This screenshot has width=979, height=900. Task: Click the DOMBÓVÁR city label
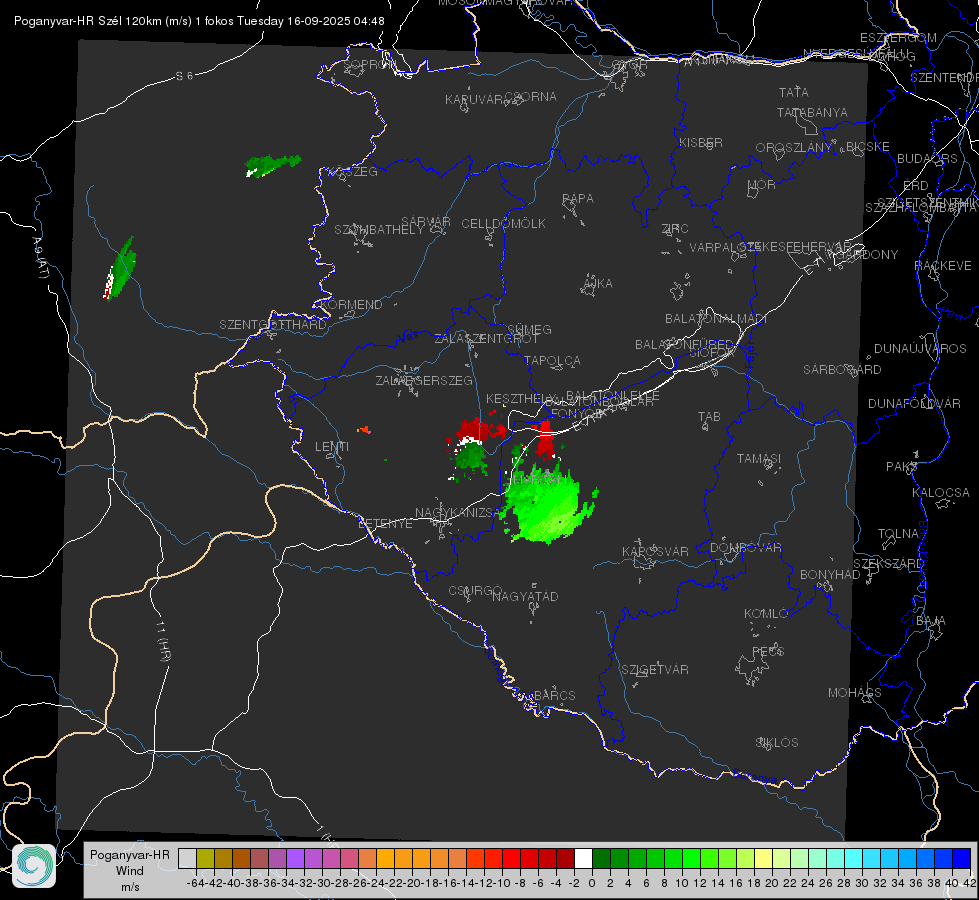pos(745,548)
